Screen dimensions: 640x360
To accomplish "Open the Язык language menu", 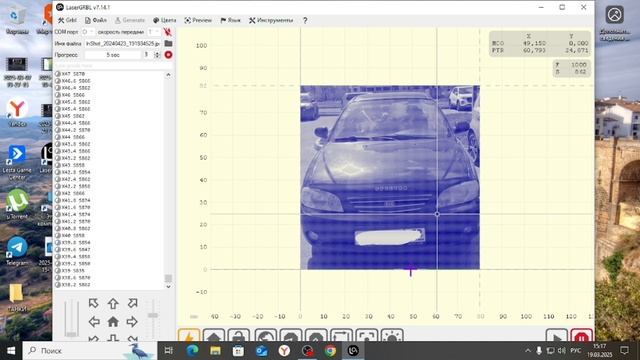I will [231, 20].
